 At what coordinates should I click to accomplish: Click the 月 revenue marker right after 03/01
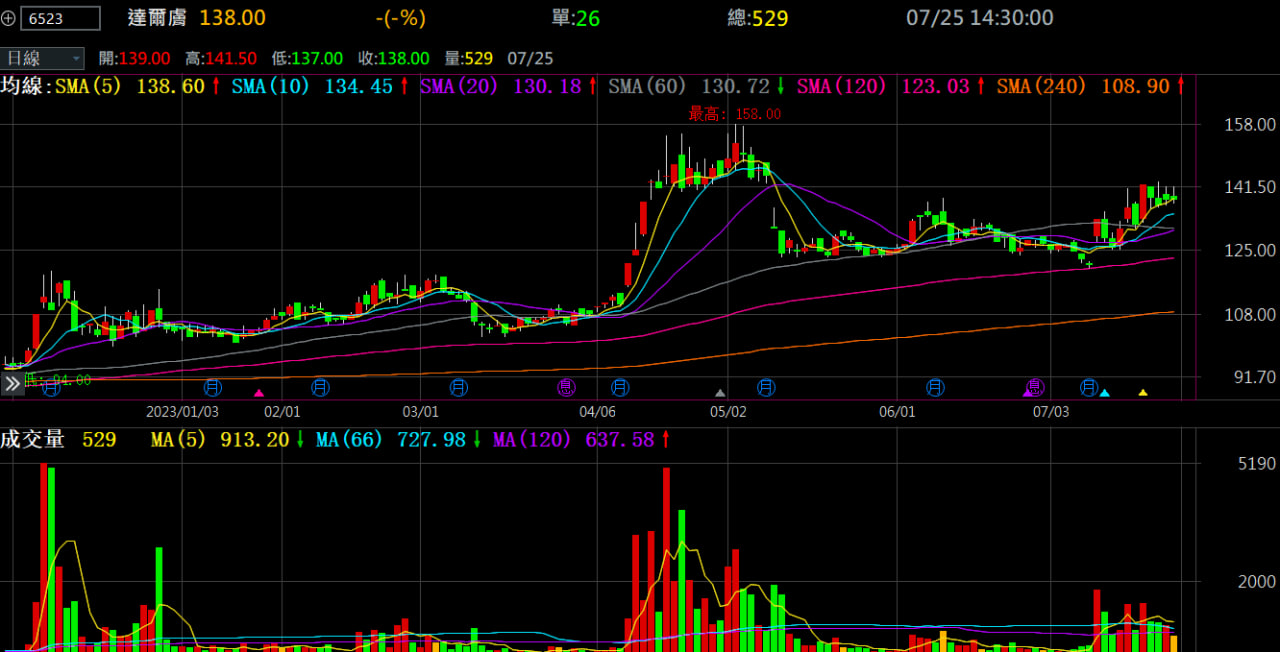458,387
